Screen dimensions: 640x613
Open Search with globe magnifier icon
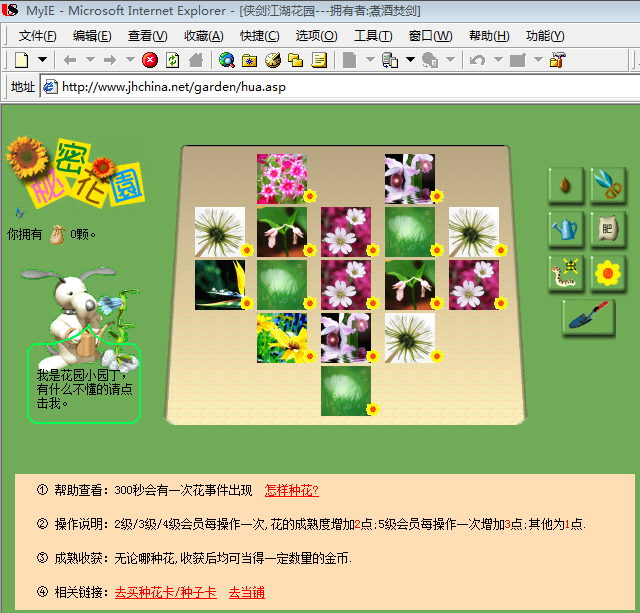coord(227,60)
